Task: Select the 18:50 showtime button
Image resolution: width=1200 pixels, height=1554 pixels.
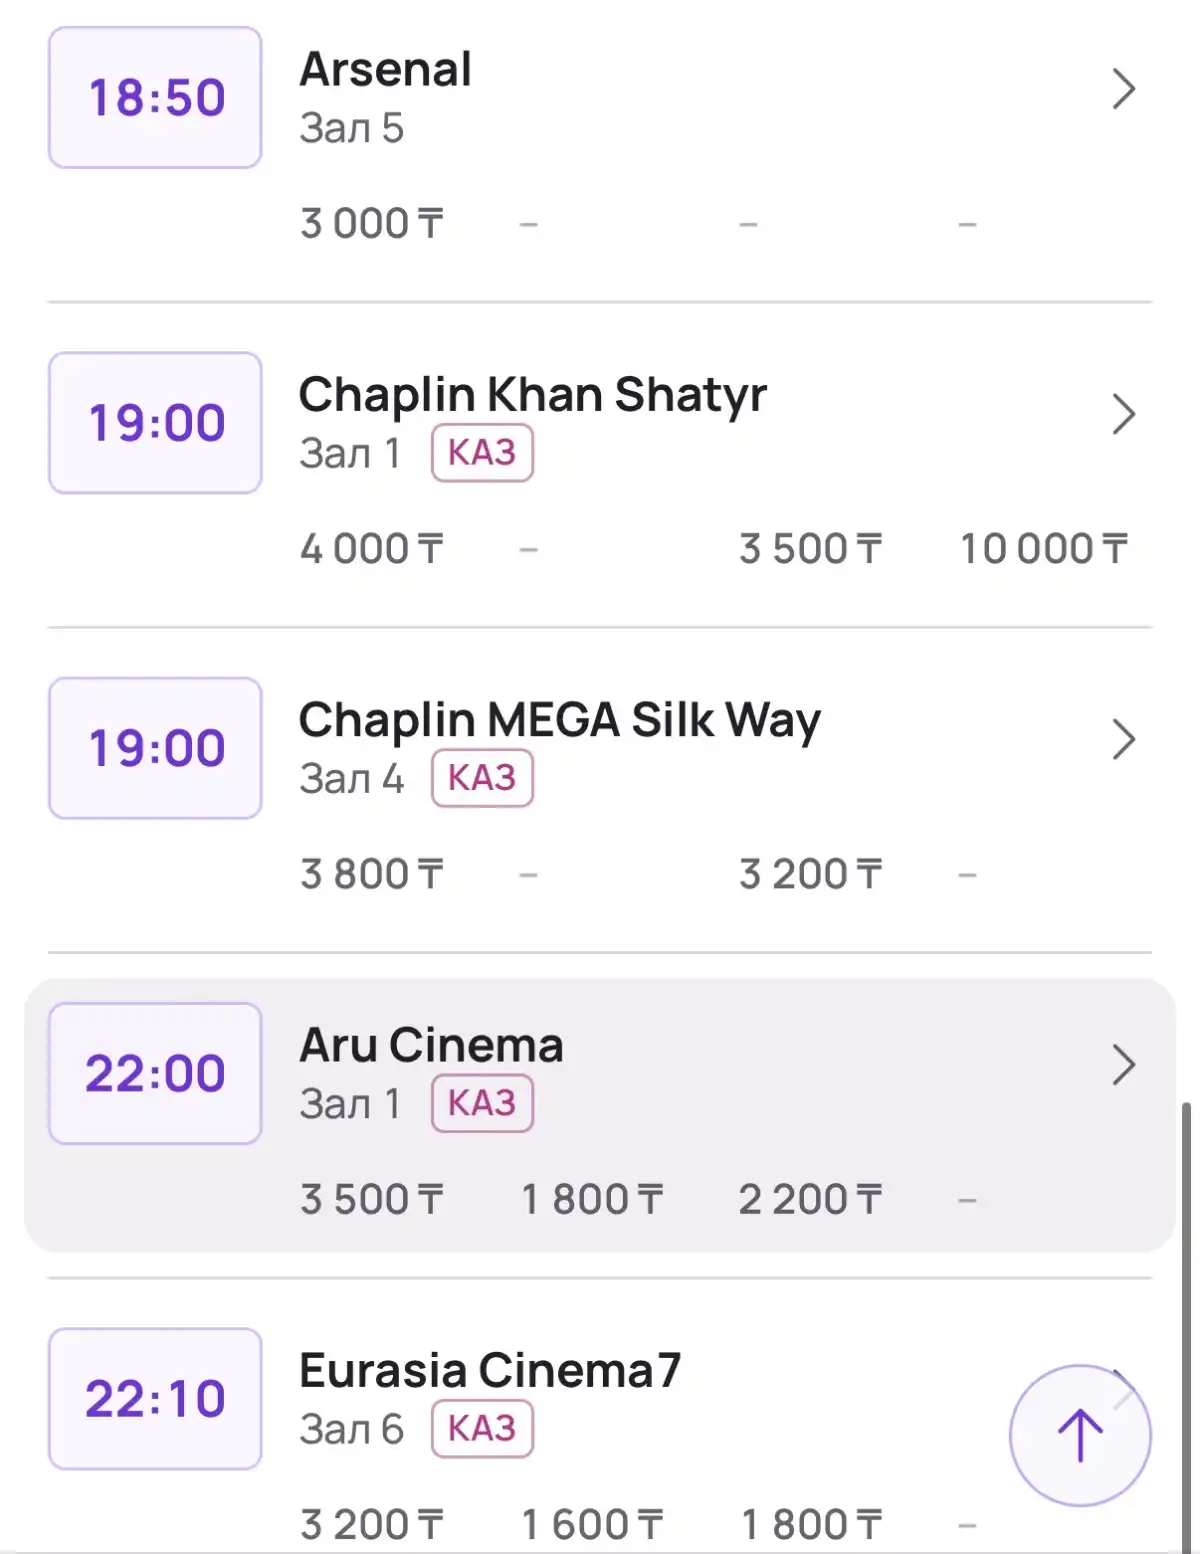Action: click(155, 98)
